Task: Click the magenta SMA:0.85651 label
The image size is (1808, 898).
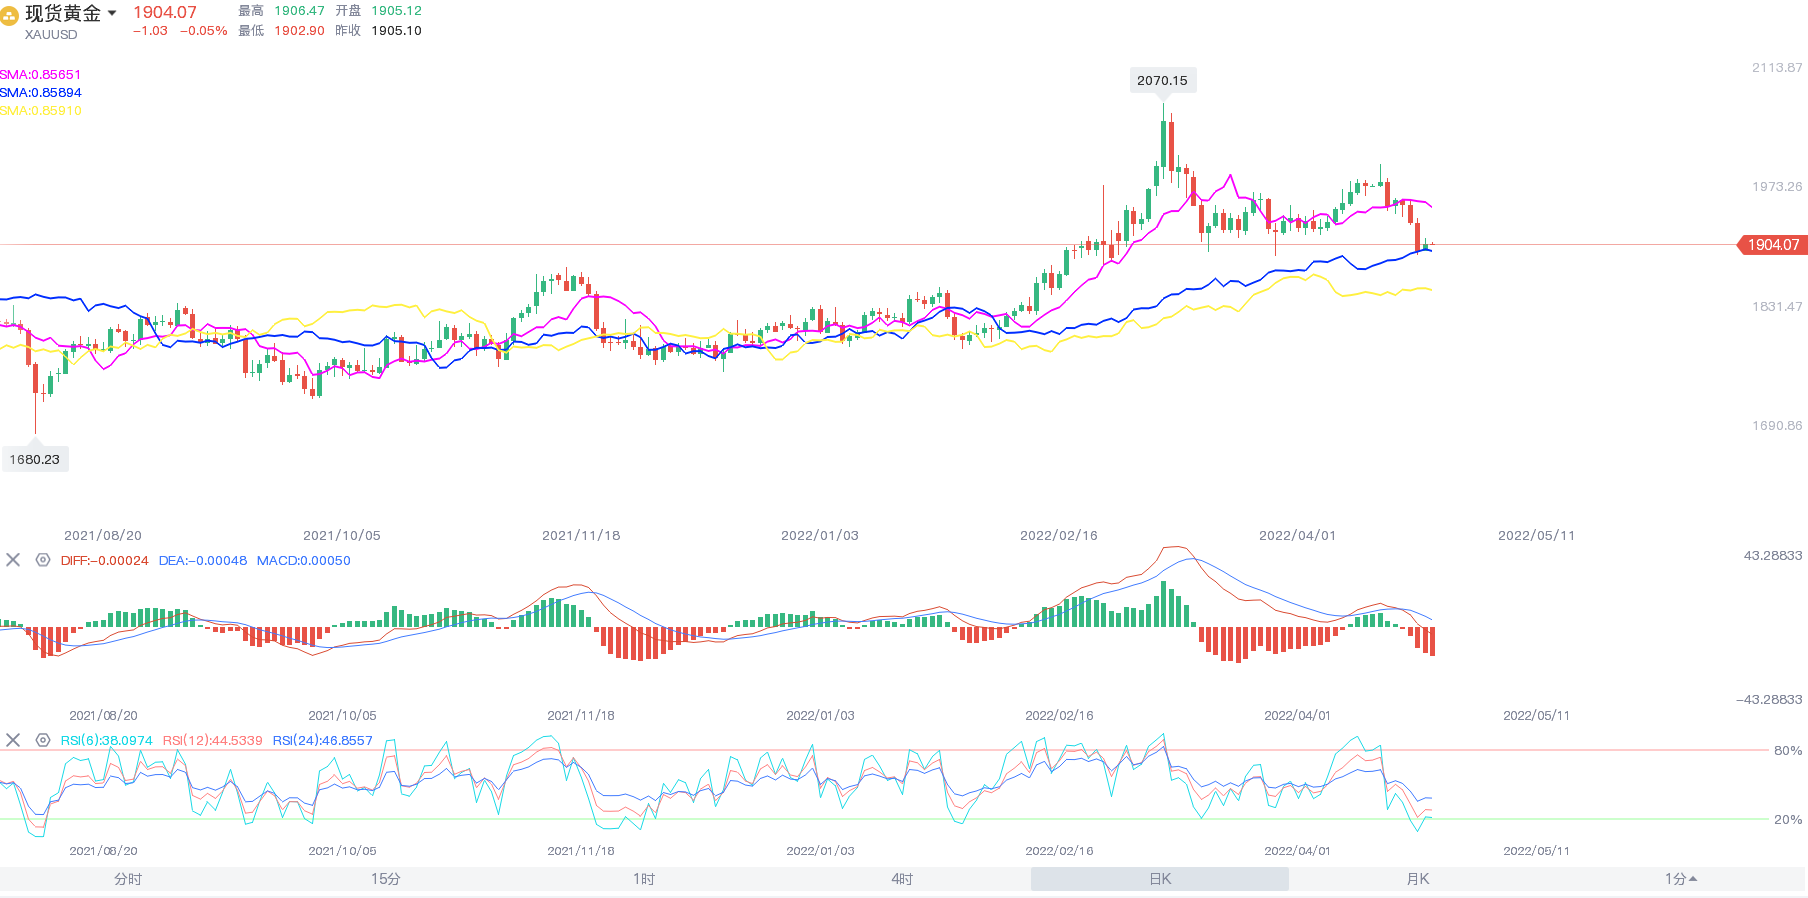Action: point(41,74)
